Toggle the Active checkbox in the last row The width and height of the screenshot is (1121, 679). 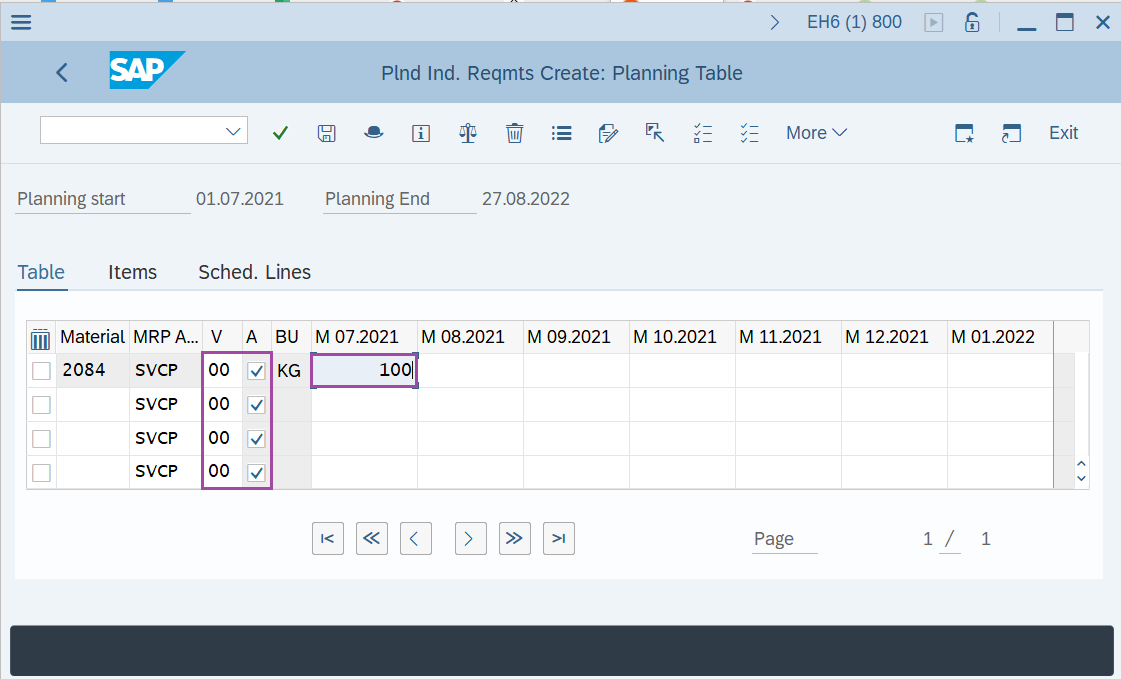[x=256, y=472]
